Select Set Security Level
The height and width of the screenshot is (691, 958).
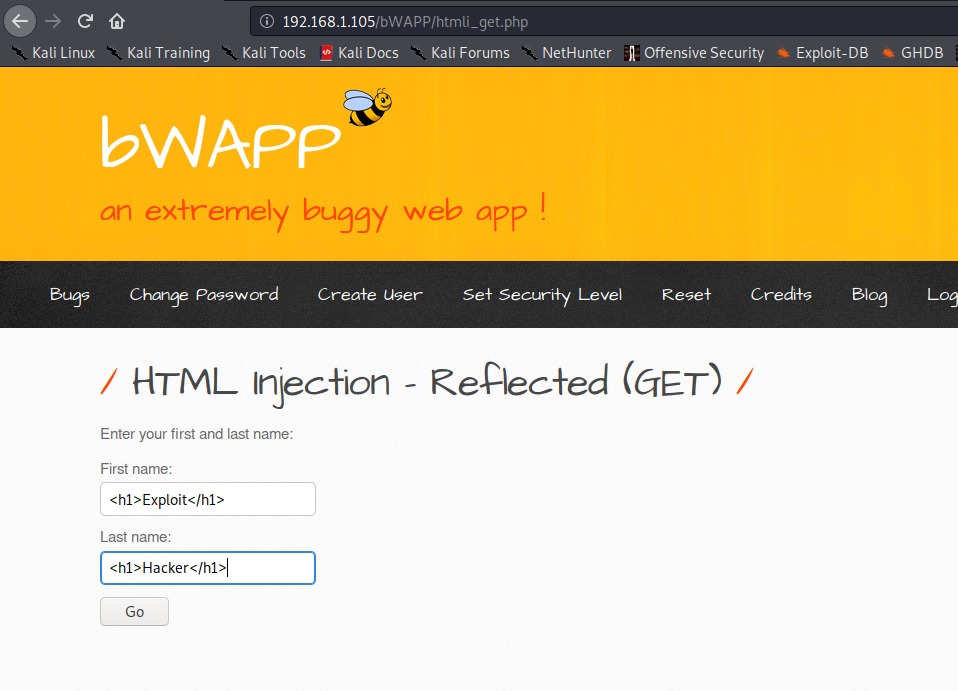point(542,295)
